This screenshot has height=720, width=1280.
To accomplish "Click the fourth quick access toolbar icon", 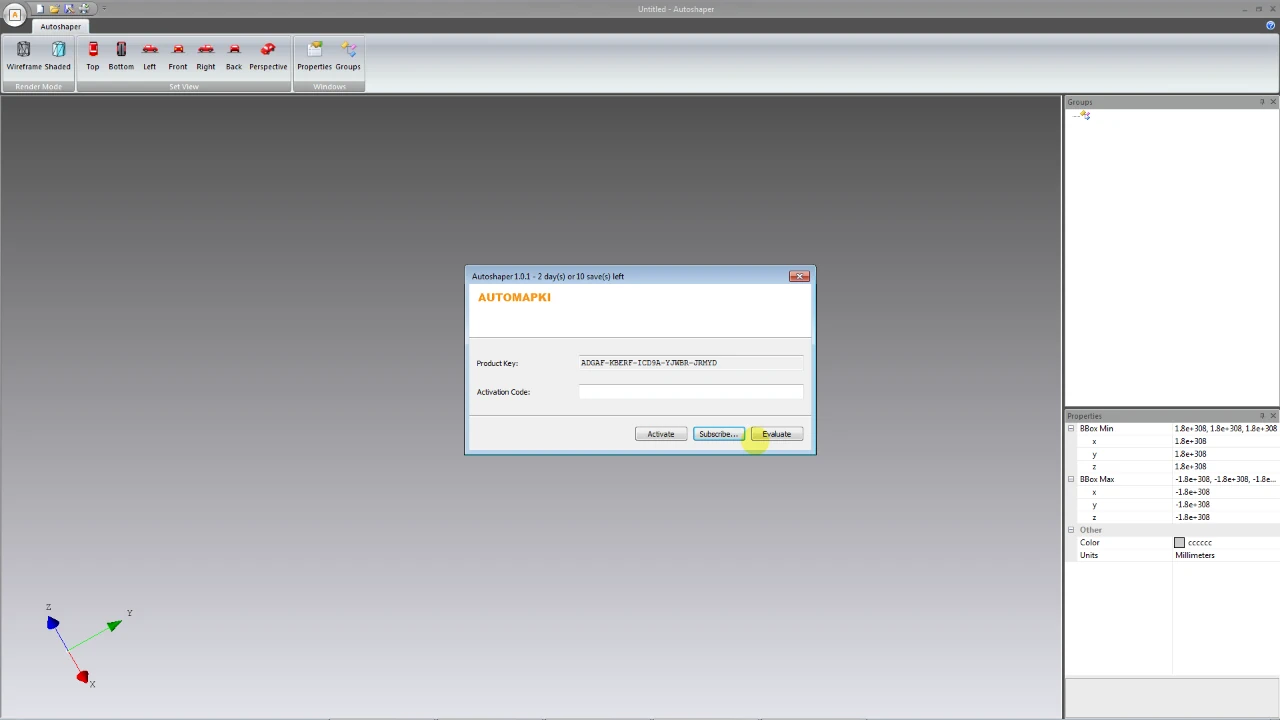I will pyautogui.click(x=84, y=9).
